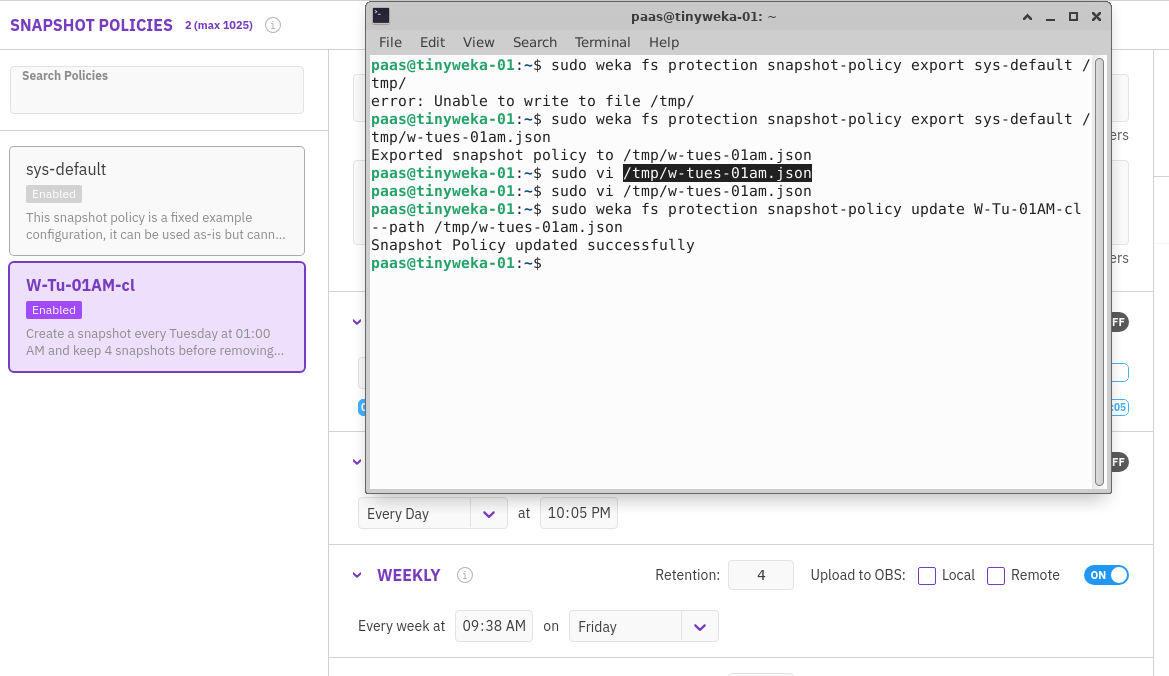Image resolution: width=1169 pixels, height=676 pixels.
Task: Collapse the section above Every Day
Action: pos(357,462)
